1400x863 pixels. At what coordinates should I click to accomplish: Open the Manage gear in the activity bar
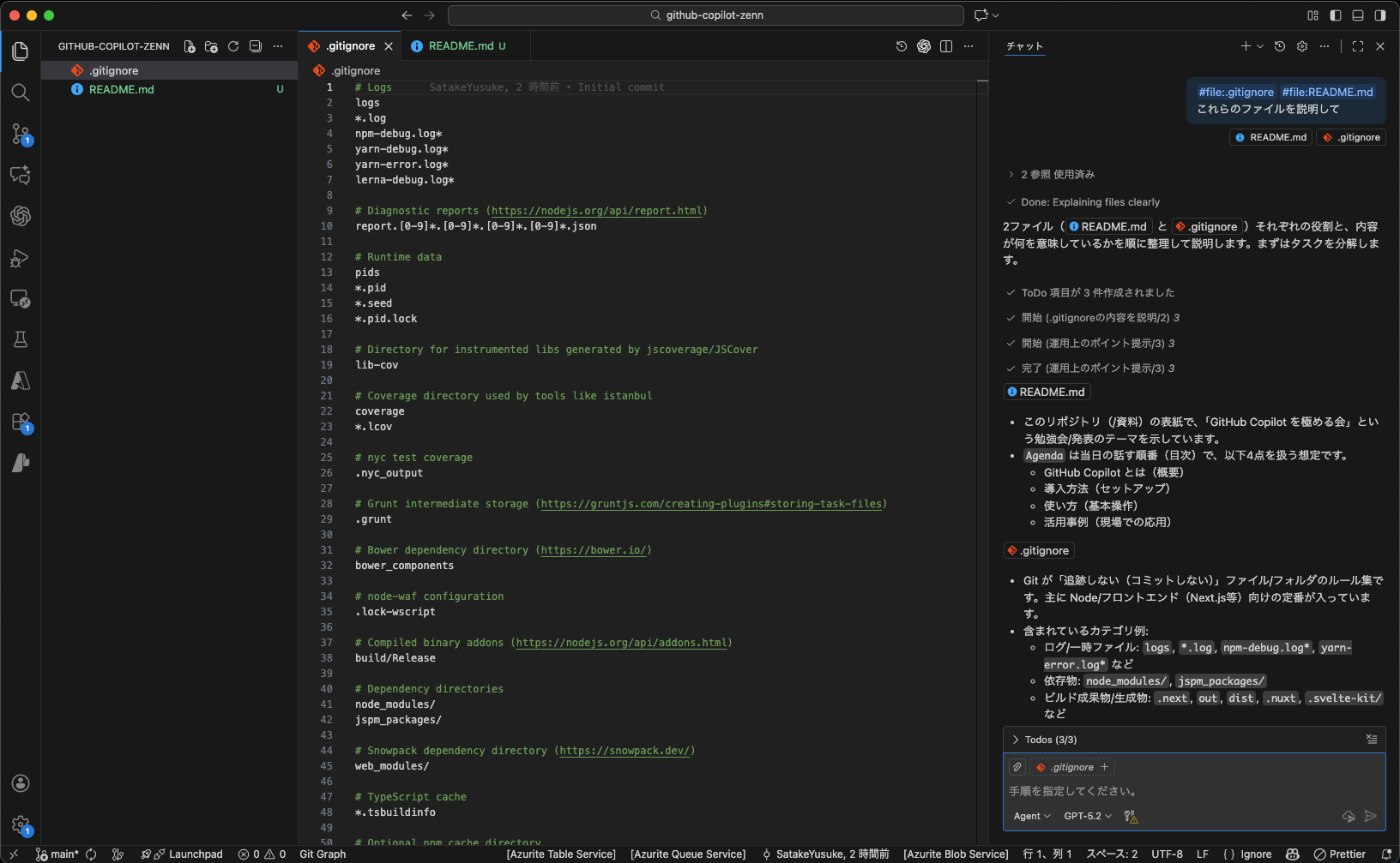pos(20,824)
